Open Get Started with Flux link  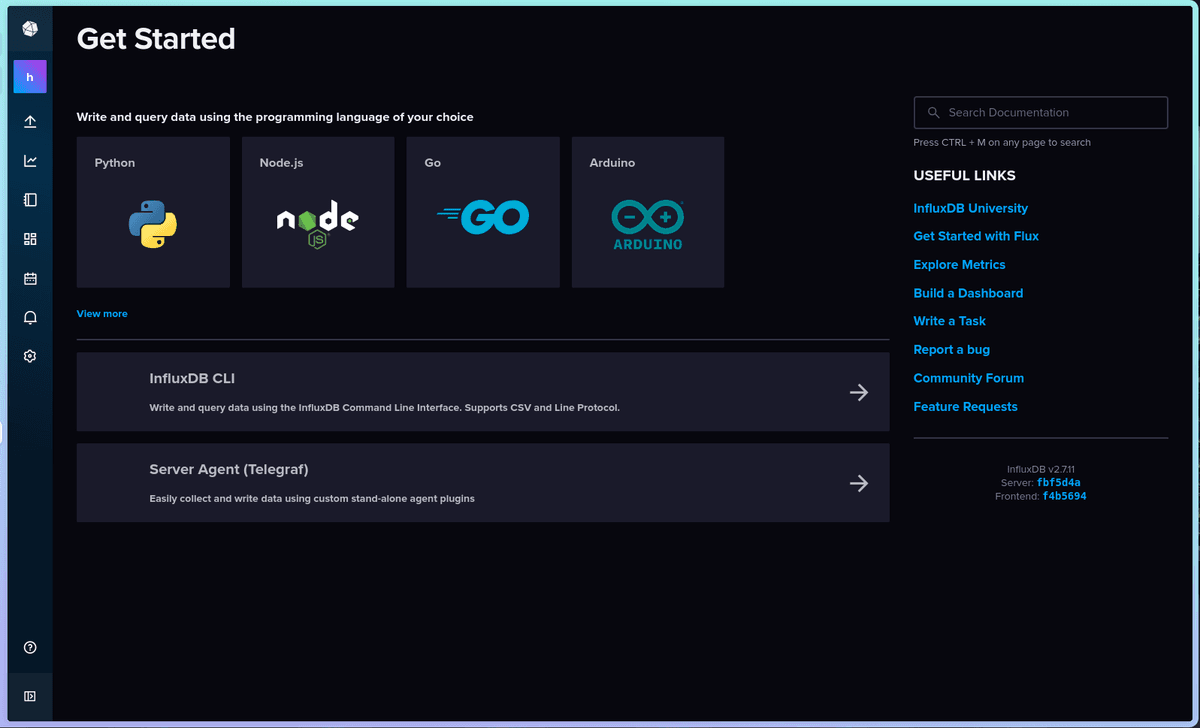tap(976, 236)
